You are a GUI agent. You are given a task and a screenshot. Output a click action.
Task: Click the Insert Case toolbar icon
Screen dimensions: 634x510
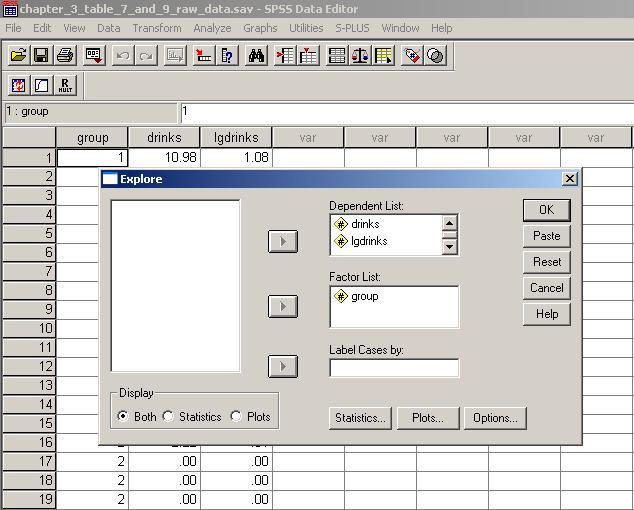(x=285, y=55)
